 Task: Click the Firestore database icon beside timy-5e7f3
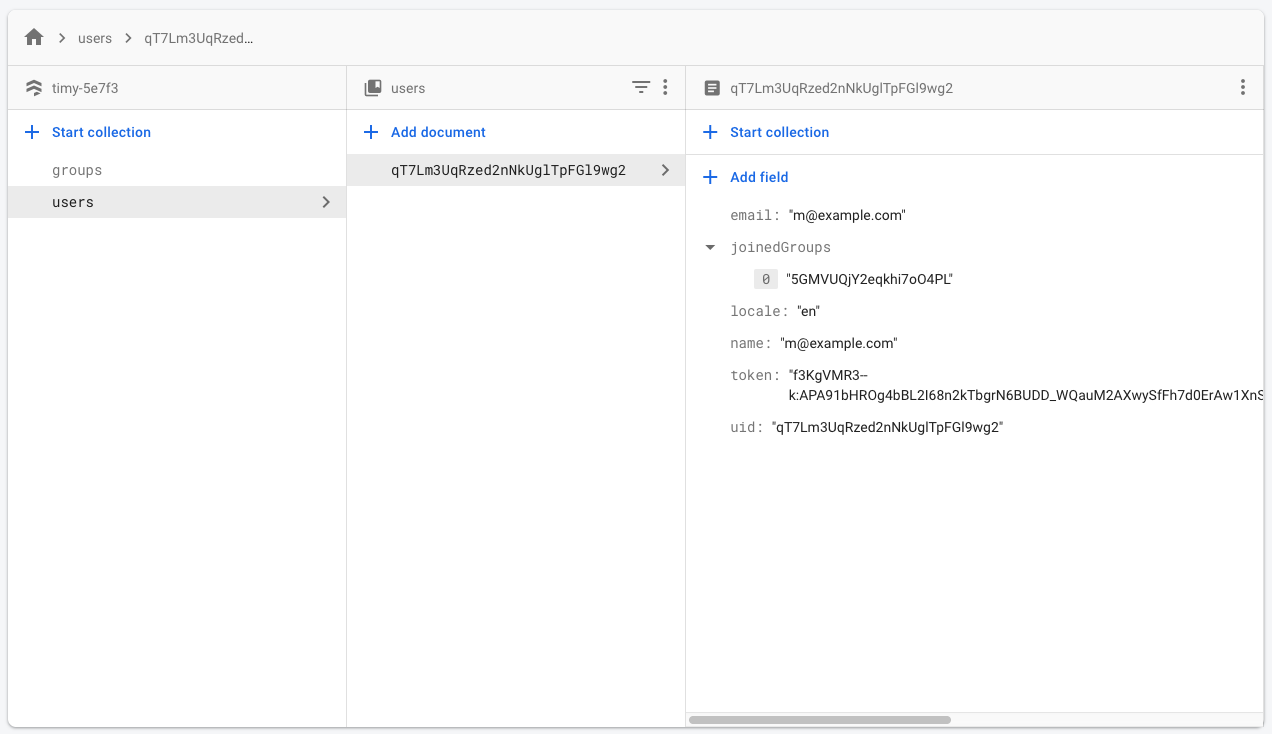click(34, 88)
